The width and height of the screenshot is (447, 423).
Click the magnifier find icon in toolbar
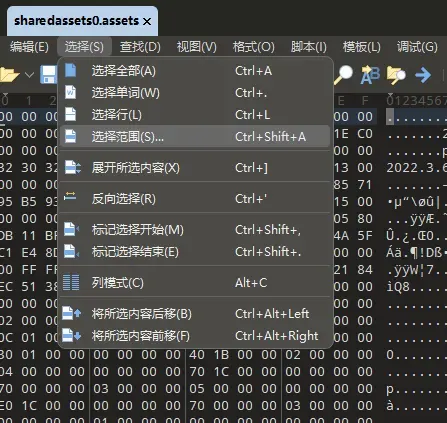[x=344, y=75]
